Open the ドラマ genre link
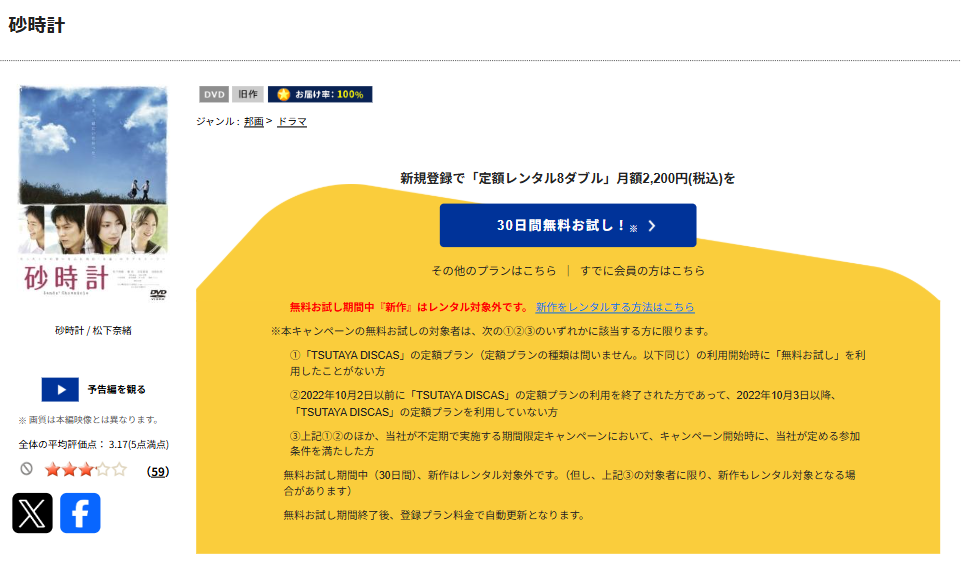Viewport: 961px width, 570px height. [292, 122]
